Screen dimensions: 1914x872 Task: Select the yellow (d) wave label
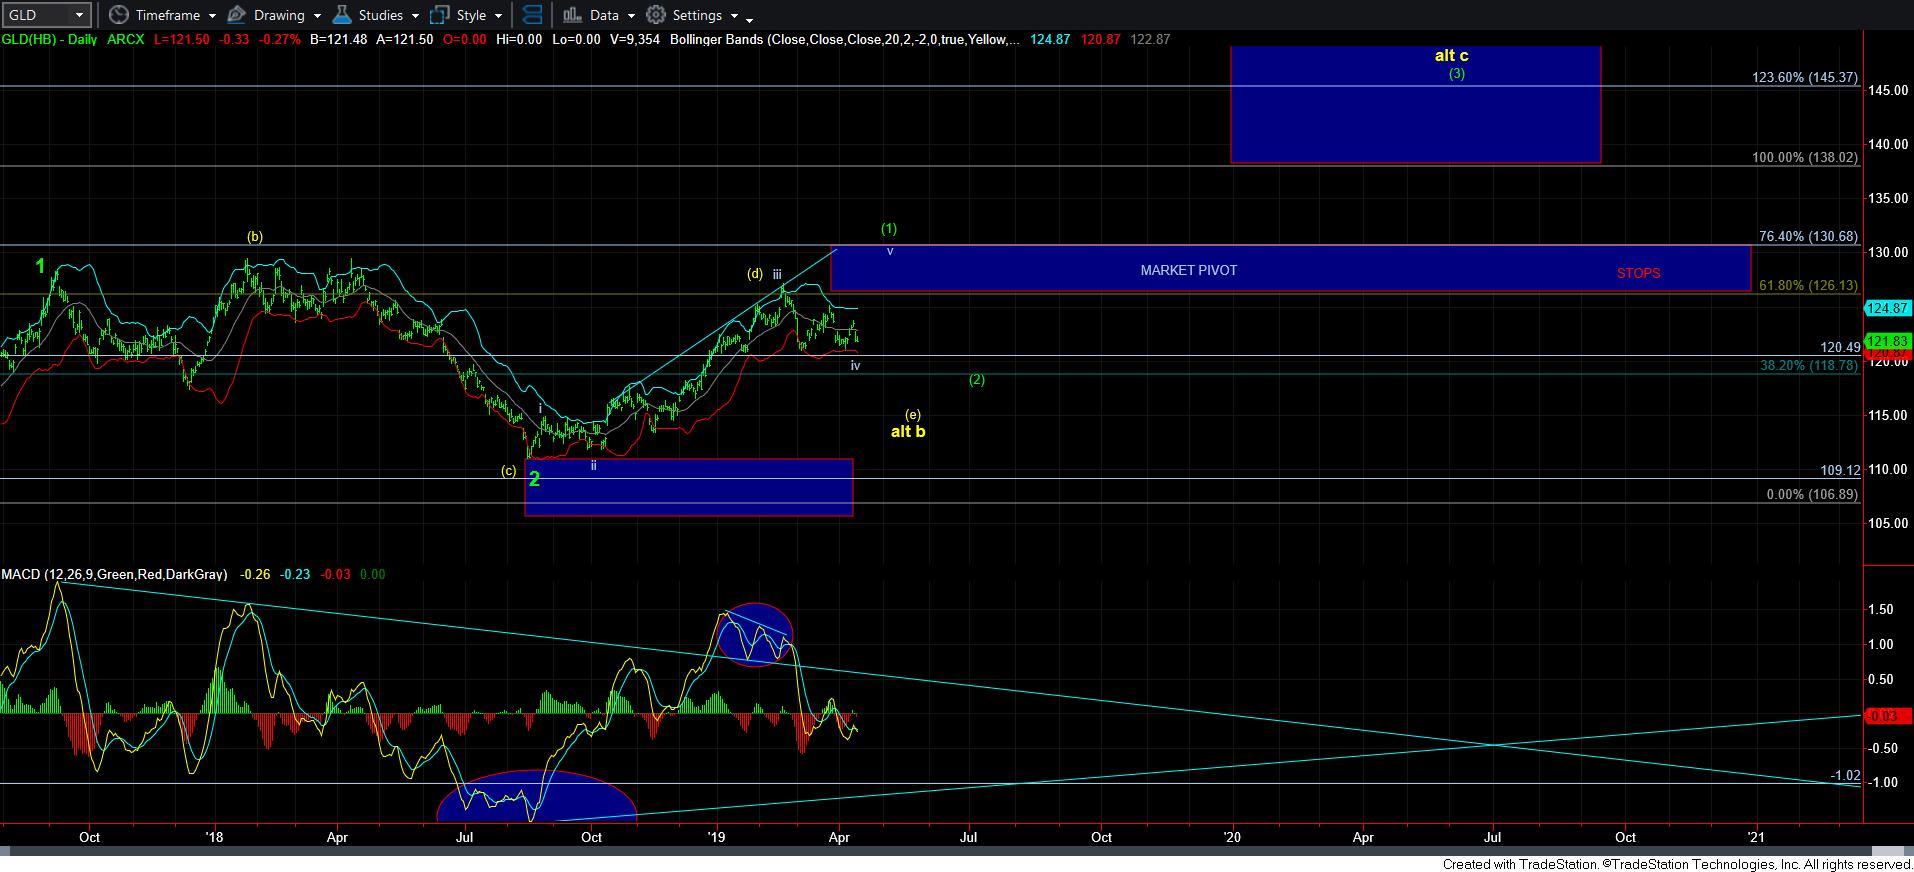tap(755, 273)
